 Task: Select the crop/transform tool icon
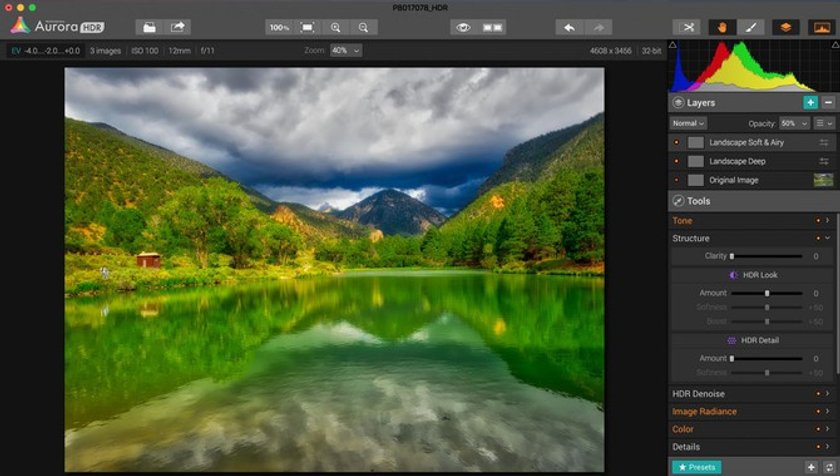point(687,27)
